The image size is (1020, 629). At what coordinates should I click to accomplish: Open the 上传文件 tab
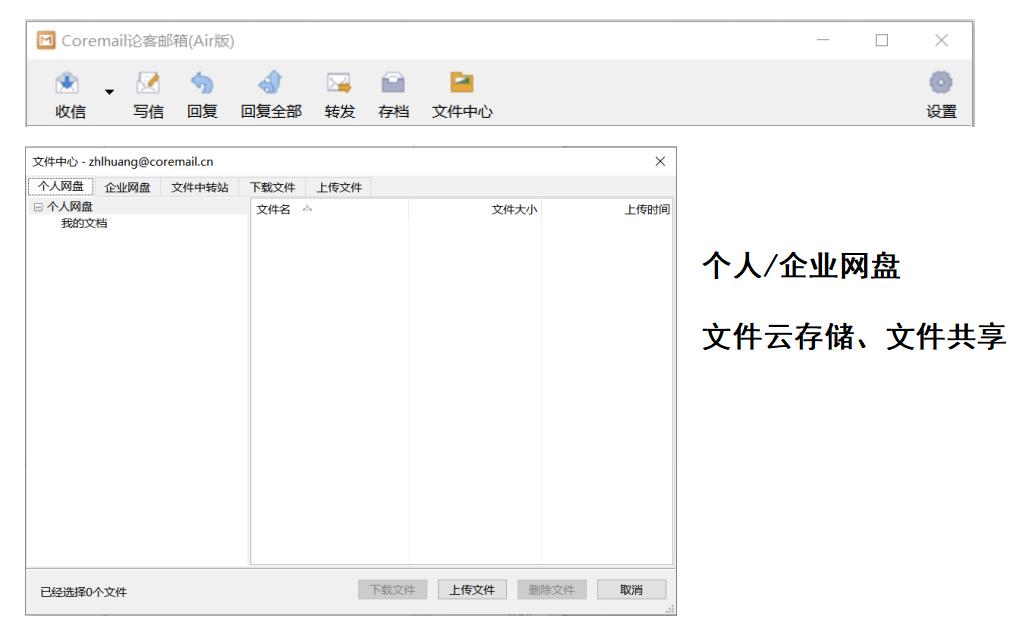(x=339, y=187)
